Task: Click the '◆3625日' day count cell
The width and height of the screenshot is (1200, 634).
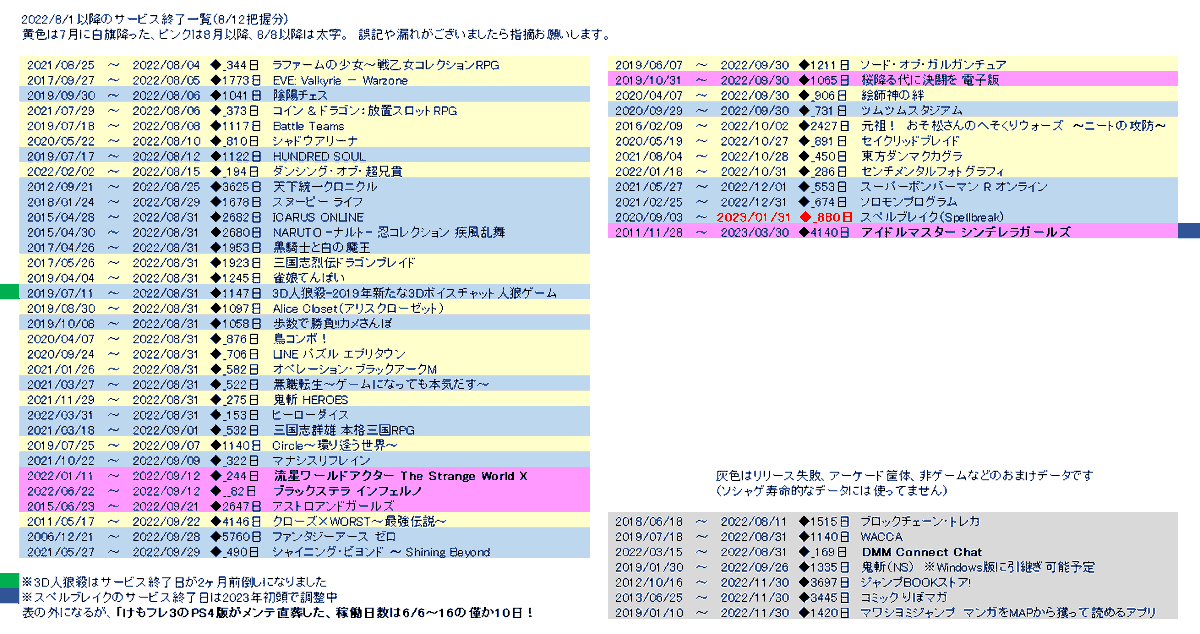Action: pos(234,187)
